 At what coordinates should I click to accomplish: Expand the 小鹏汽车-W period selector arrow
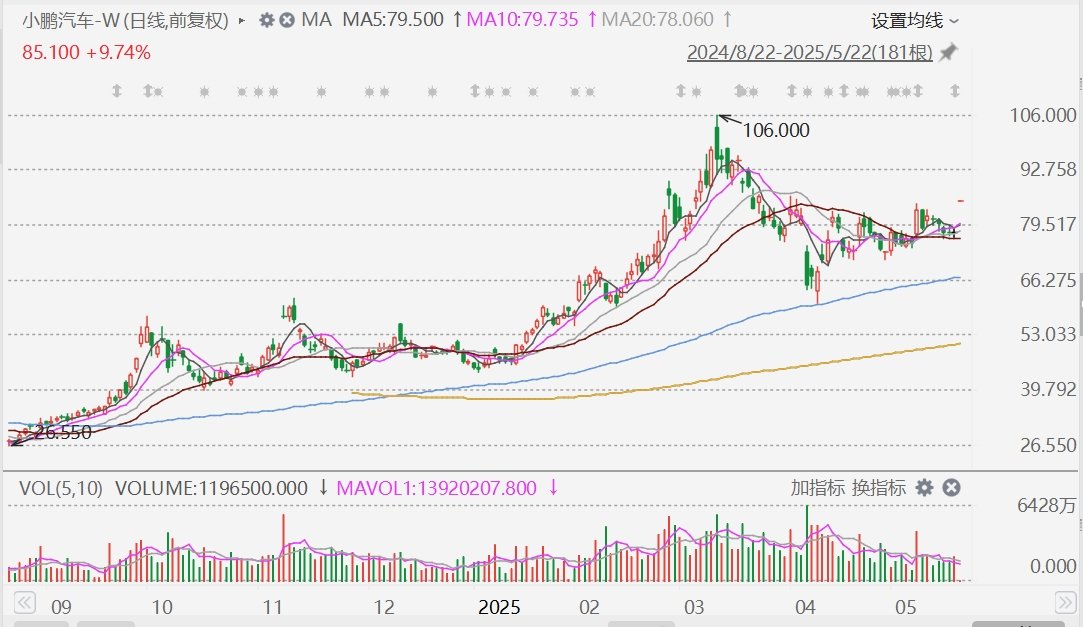(x=242, y=20)
